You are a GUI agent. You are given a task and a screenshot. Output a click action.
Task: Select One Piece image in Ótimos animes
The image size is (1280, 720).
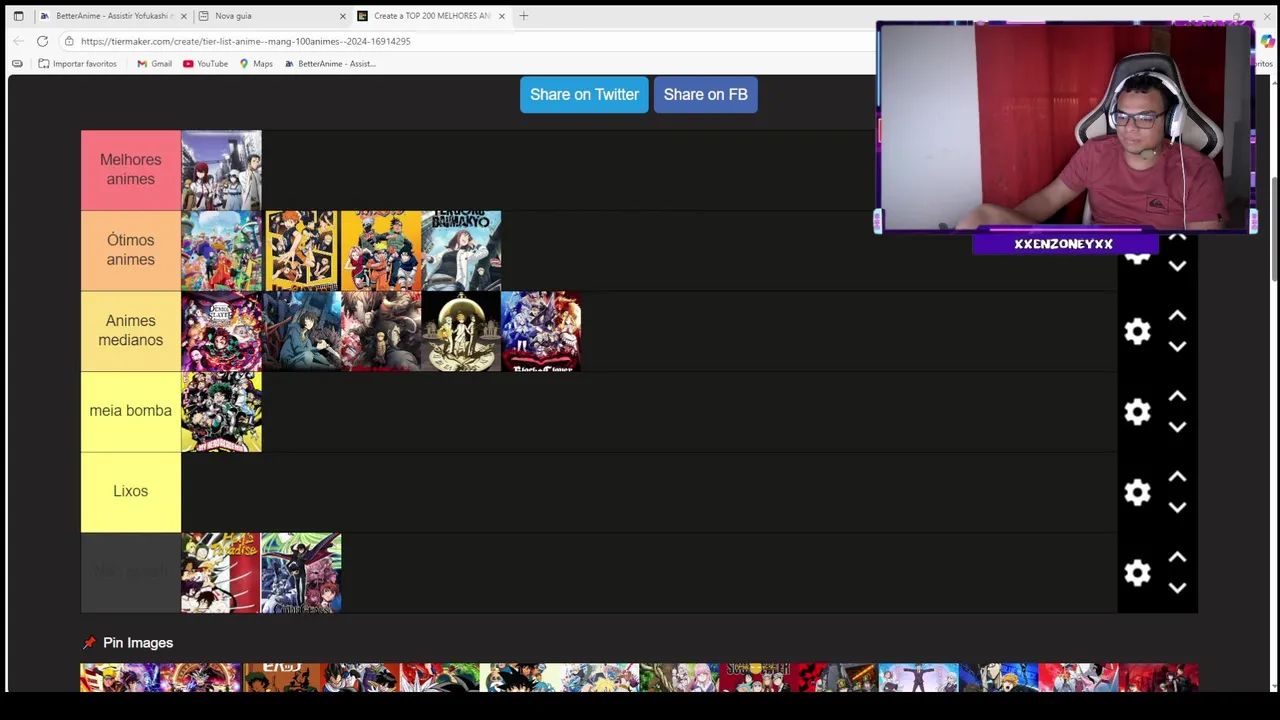(221, 251)
